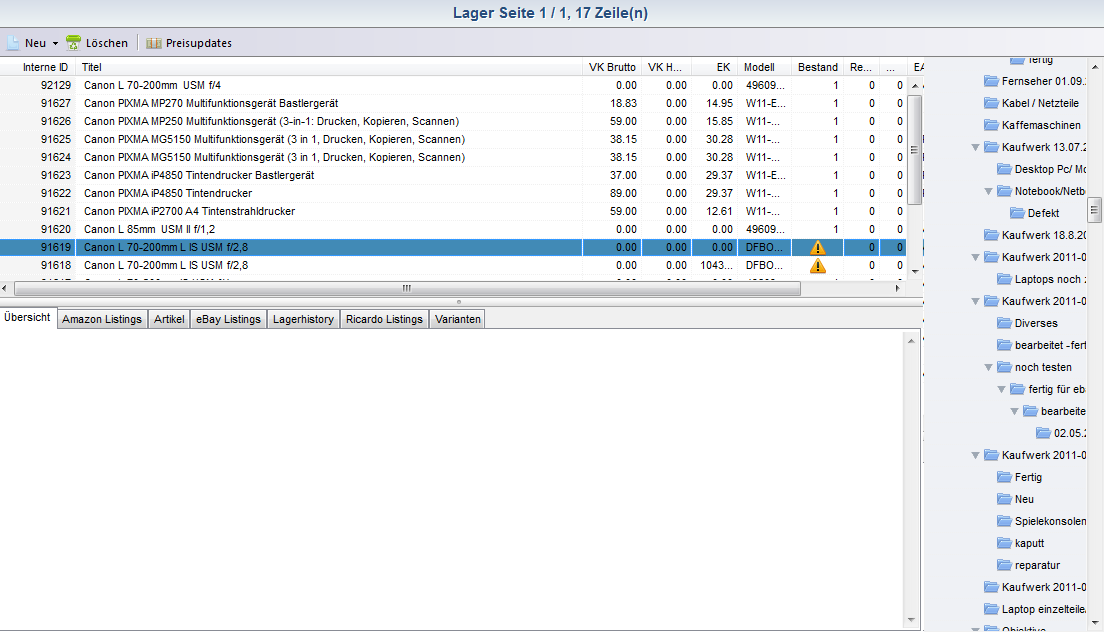Image resolution: width=1104 pixels, height=632 pixels.
Task: Click the Kaffemaschinen folder icon
Action: coord(991,125)
